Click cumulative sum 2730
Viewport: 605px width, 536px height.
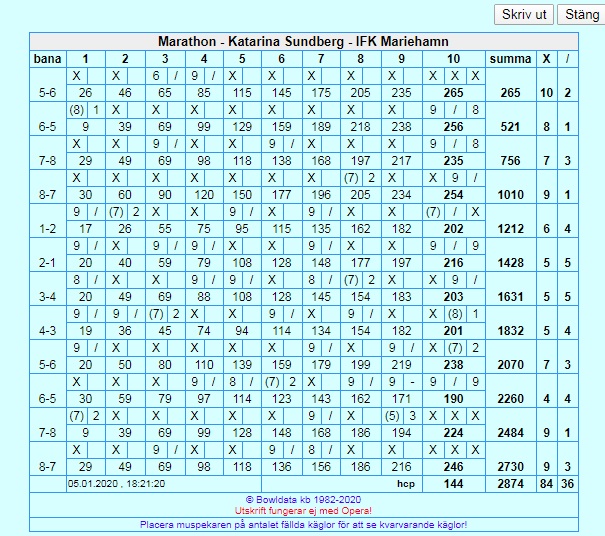[x=510, y=466]
